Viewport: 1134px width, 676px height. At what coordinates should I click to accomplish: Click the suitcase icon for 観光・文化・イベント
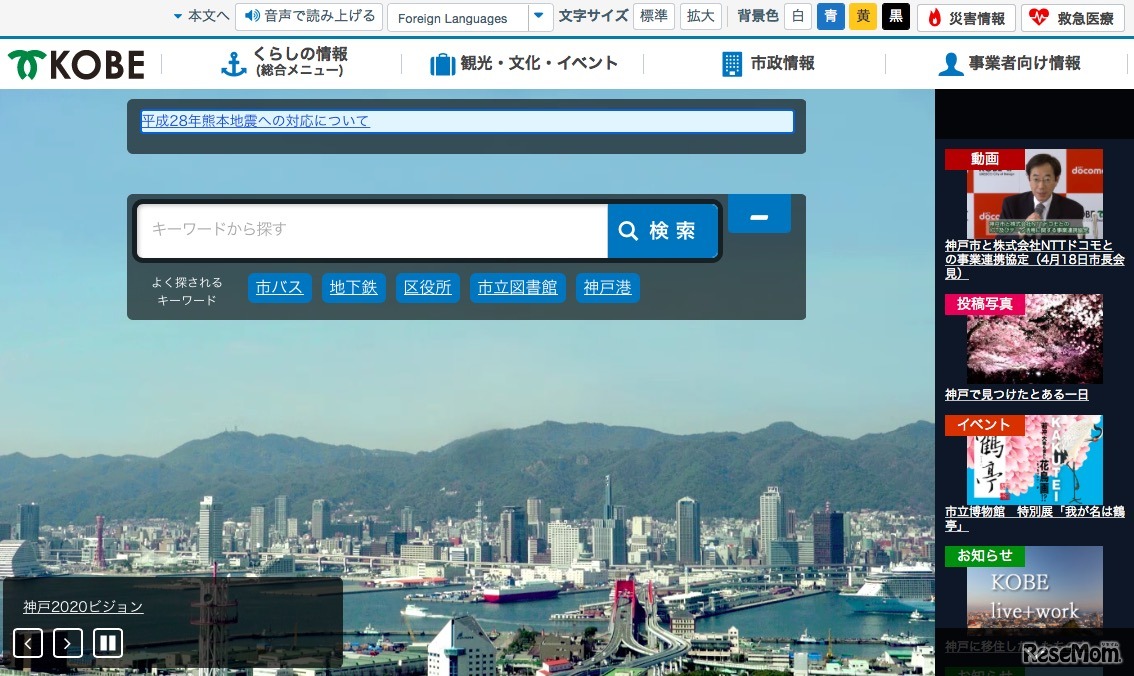coord(441,63)
